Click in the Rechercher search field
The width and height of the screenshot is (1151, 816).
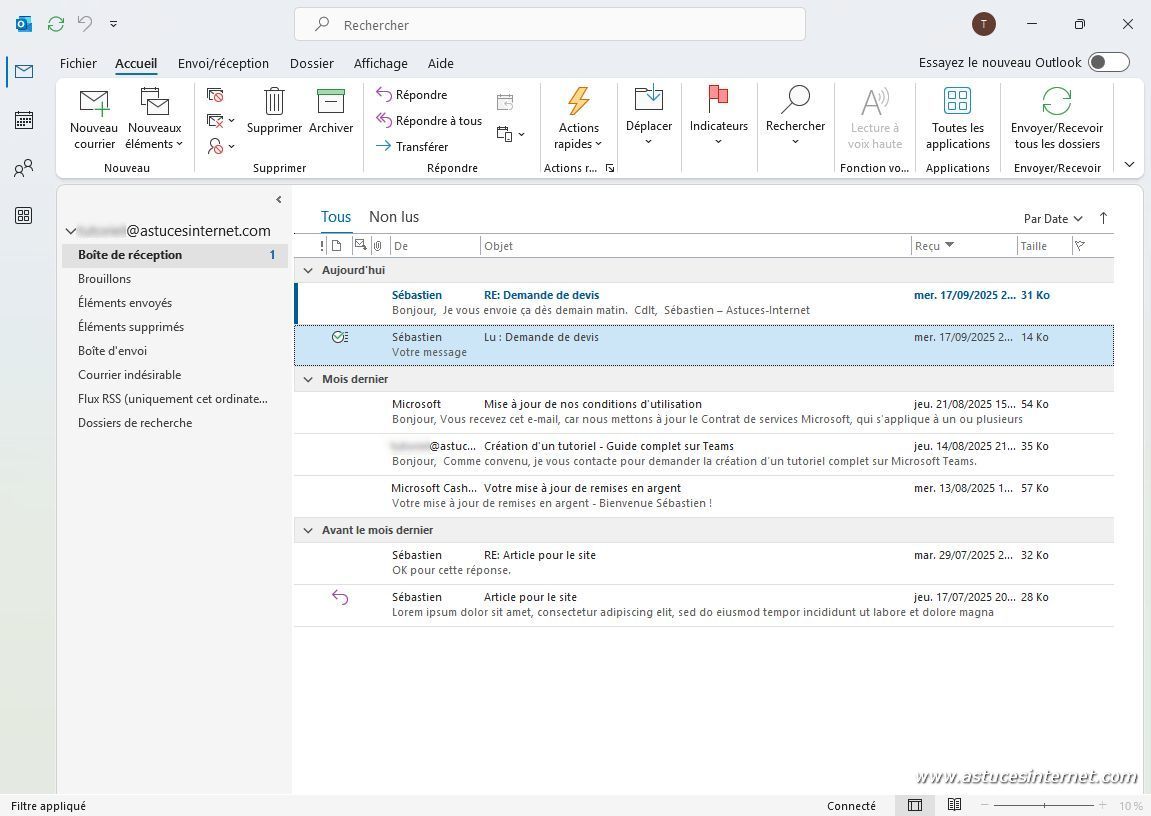point(550,25)
